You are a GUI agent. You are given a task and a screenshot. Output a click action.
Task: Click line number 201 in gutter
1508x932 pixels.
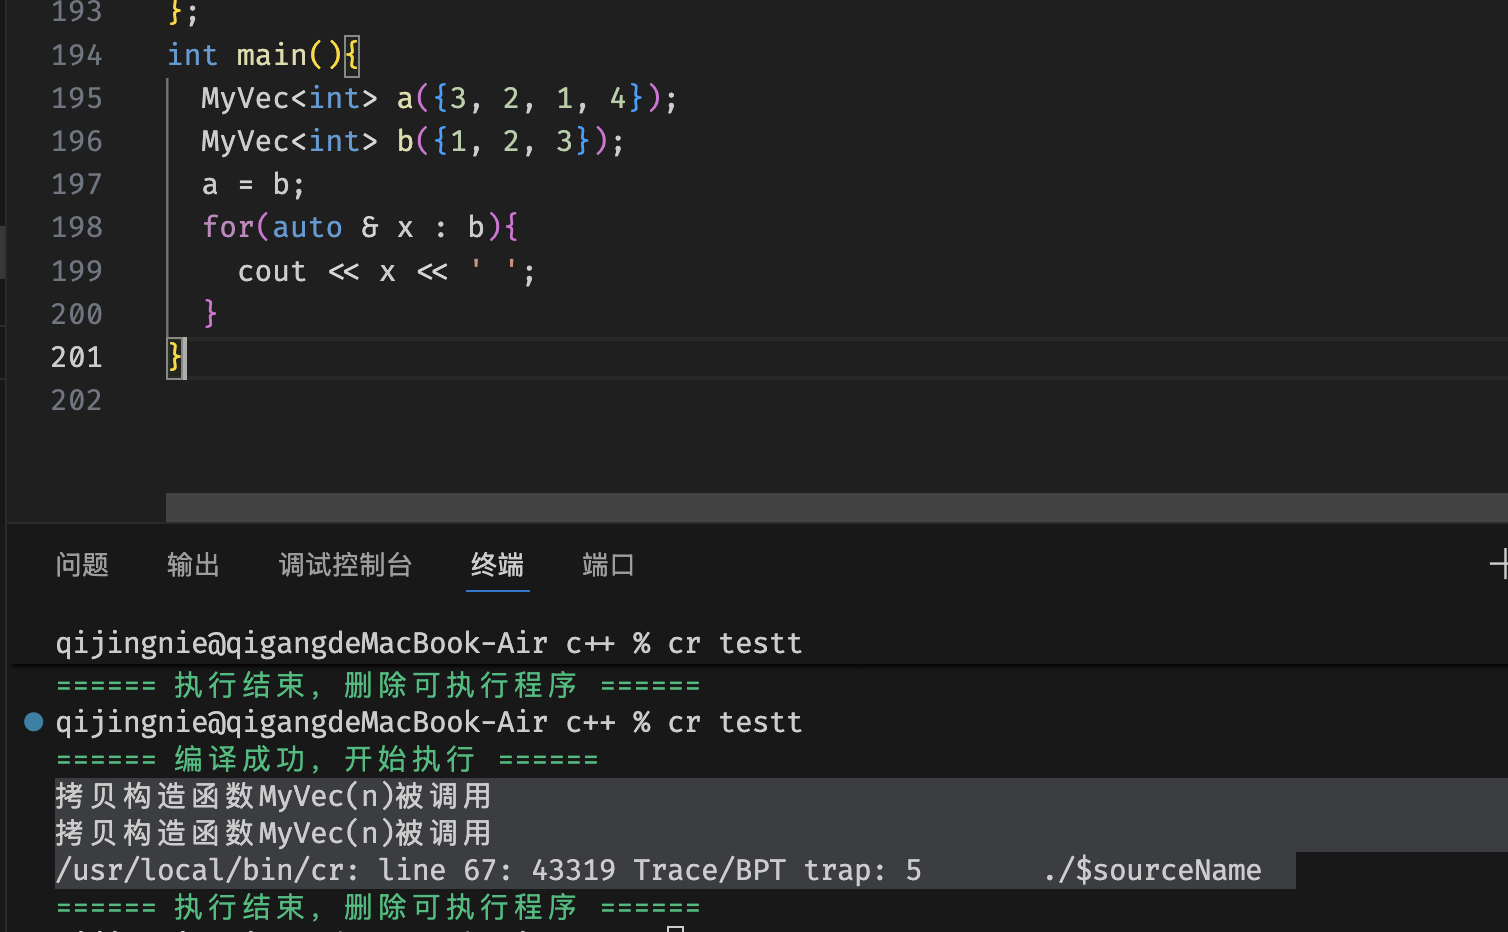point(77,357)
